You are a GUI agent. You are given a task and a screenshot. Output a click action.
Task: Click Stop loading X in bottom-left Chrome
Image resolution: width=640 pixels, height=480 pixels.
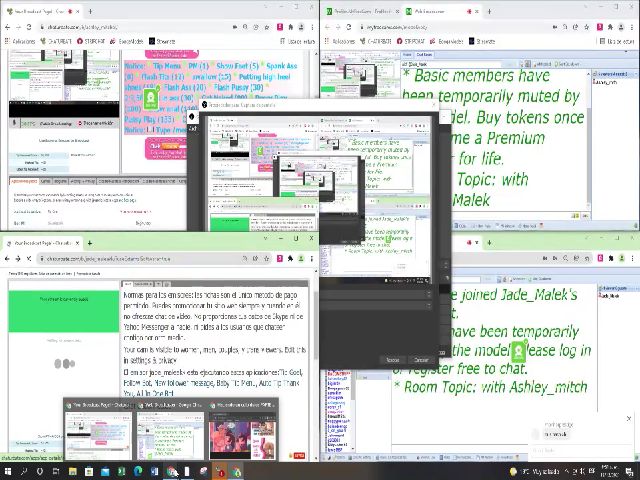[x=29, y=258]
